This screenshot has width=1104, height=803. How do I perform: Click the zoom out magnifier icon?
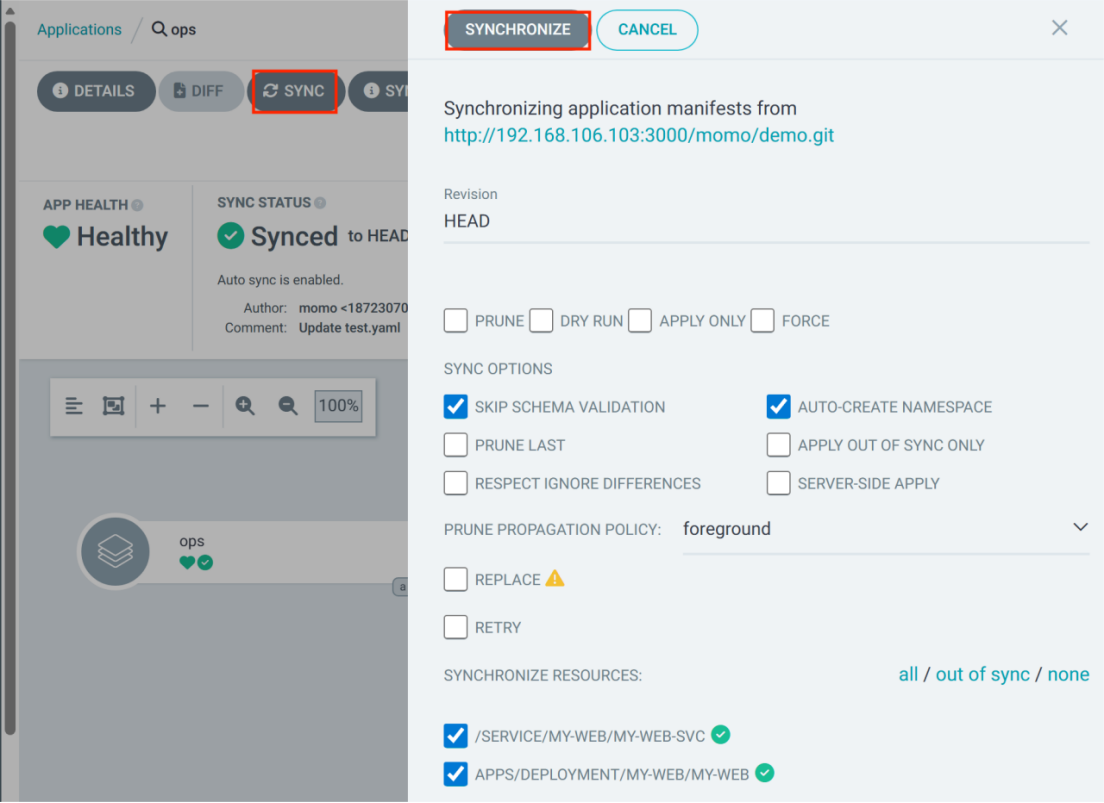[288, 406]
